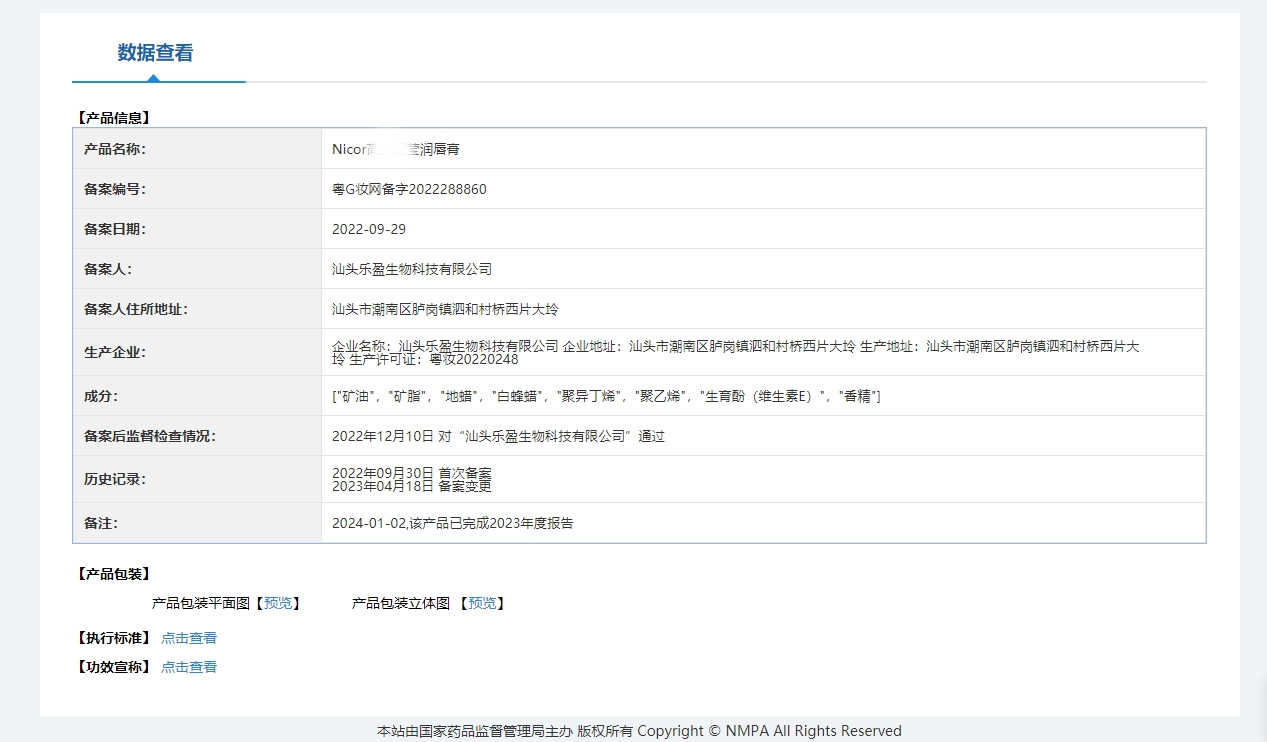Viewport: 1267px width, 742px height.
Task: Open 点击查看 next to 功效宣称
Action: pyautogui.click(x=189, y=667)
